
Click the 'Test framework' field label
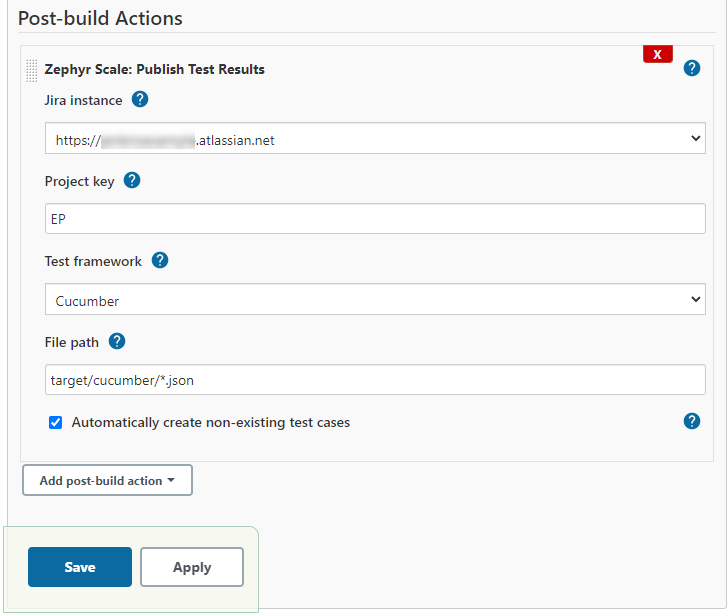click(x=93, y=261)
